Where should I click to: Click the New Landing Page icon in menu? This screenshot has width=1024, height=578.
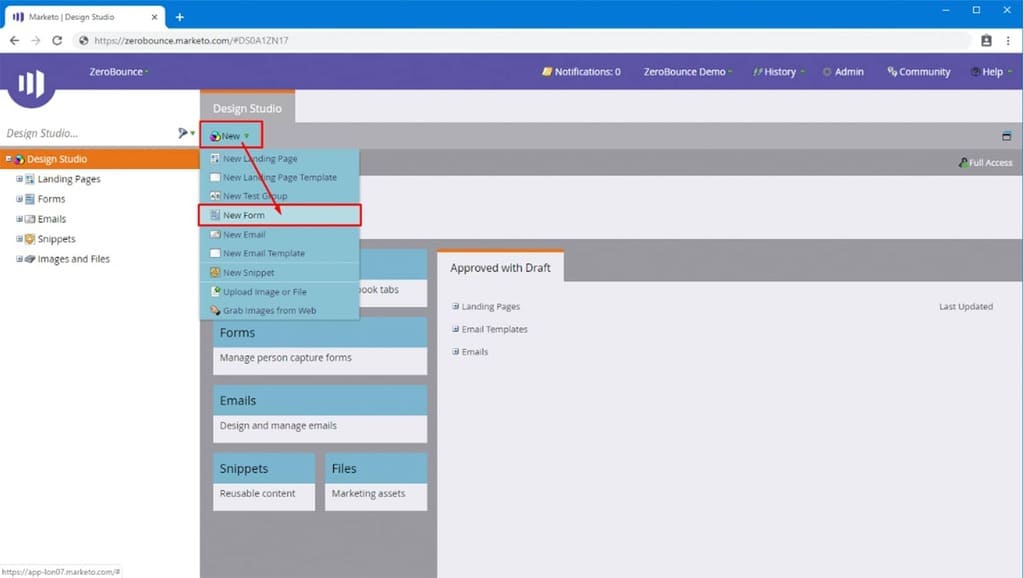215,159
